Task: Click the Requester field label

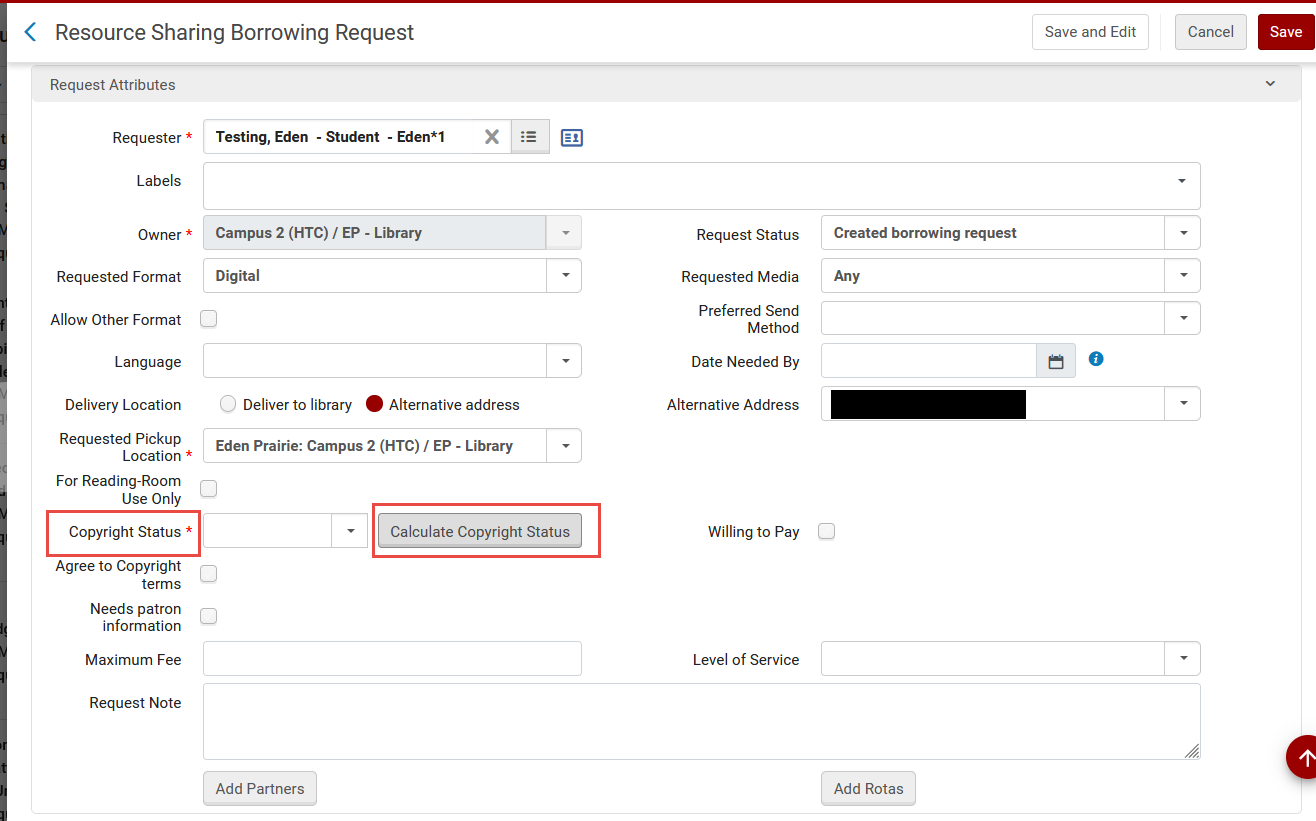Action: [x=147, y=138]
